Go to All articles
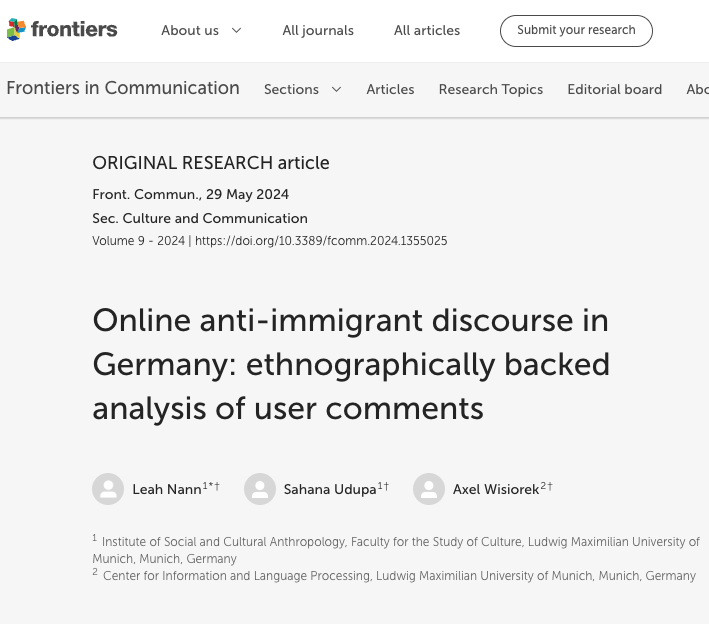This screenshot has width=709, height=624. point(427,30)
